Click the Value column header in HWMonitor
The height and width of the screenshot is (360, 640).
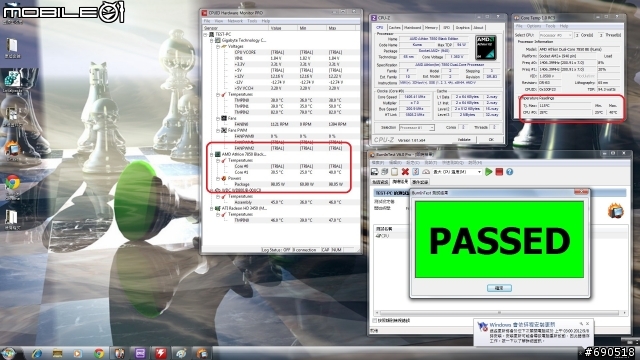pyautogui.click(x=283, y=28)
